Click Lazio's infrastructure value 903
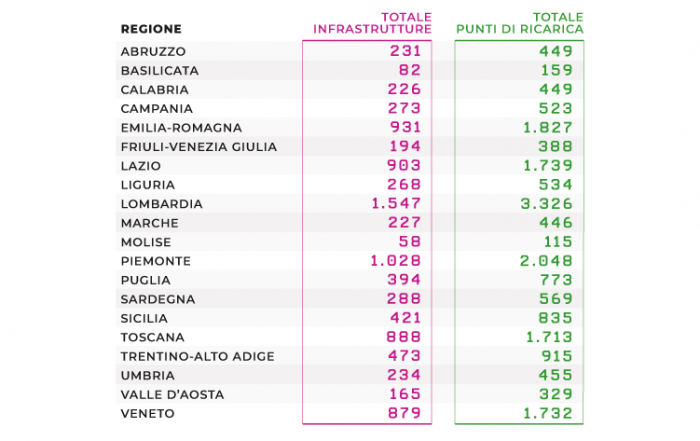Image resolution: width=700 pixels, height=441 pixels. [404, 165]
